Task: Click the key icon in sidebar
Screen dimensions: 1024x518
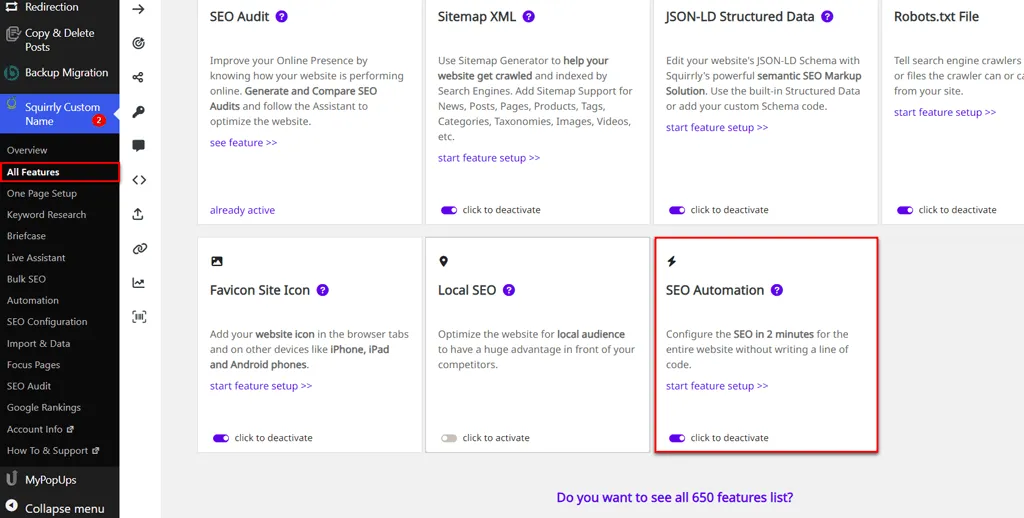Action: [138, 112]
